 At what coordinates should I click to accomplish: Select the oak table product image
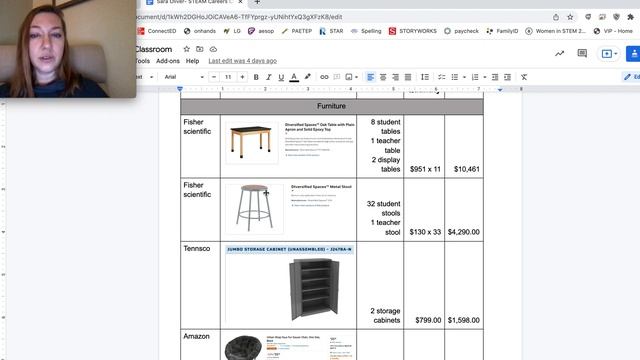point(252,142)
